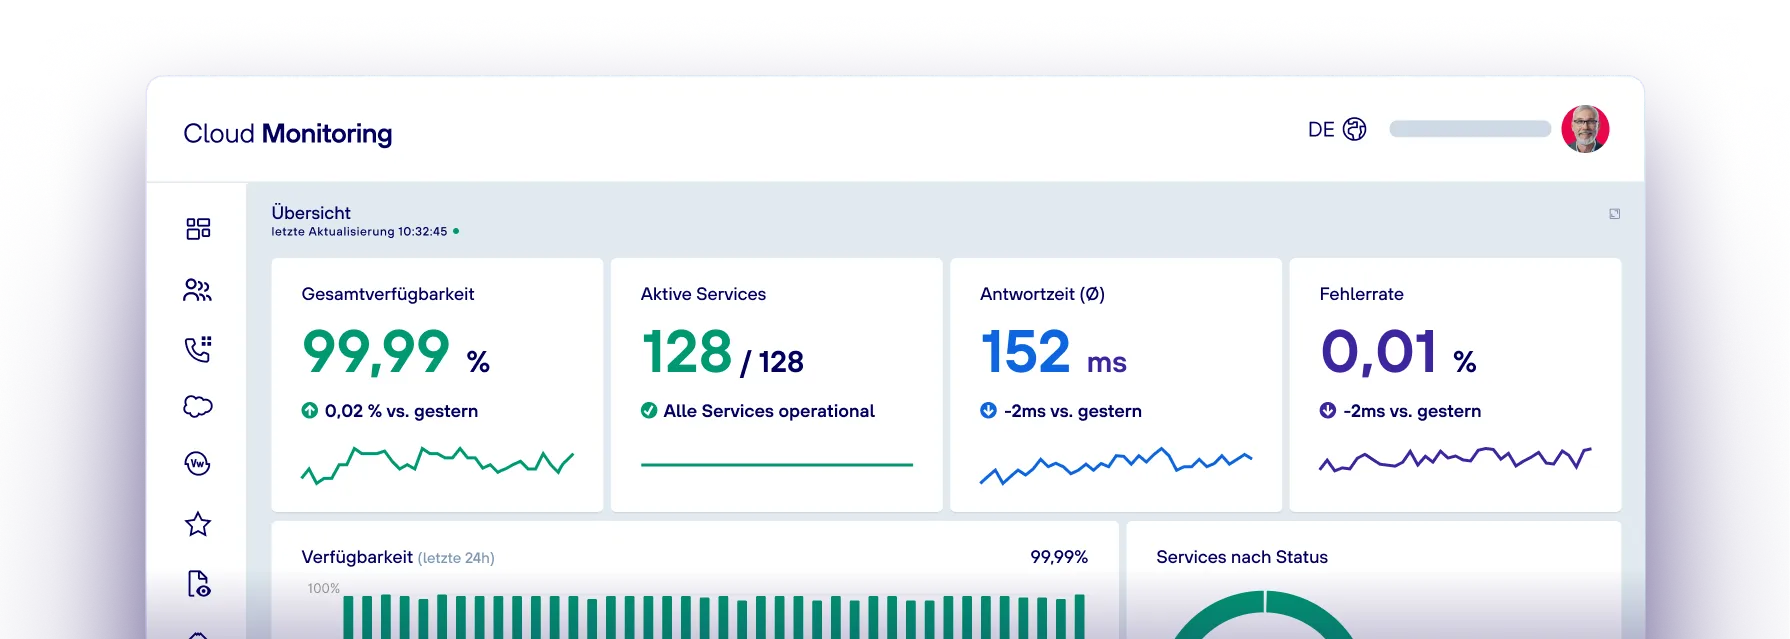The height and width of the screenshot is (639, 1790).
Task: Click the purple down-arrow in Fehlerrate card
Action: point(1328,410)
